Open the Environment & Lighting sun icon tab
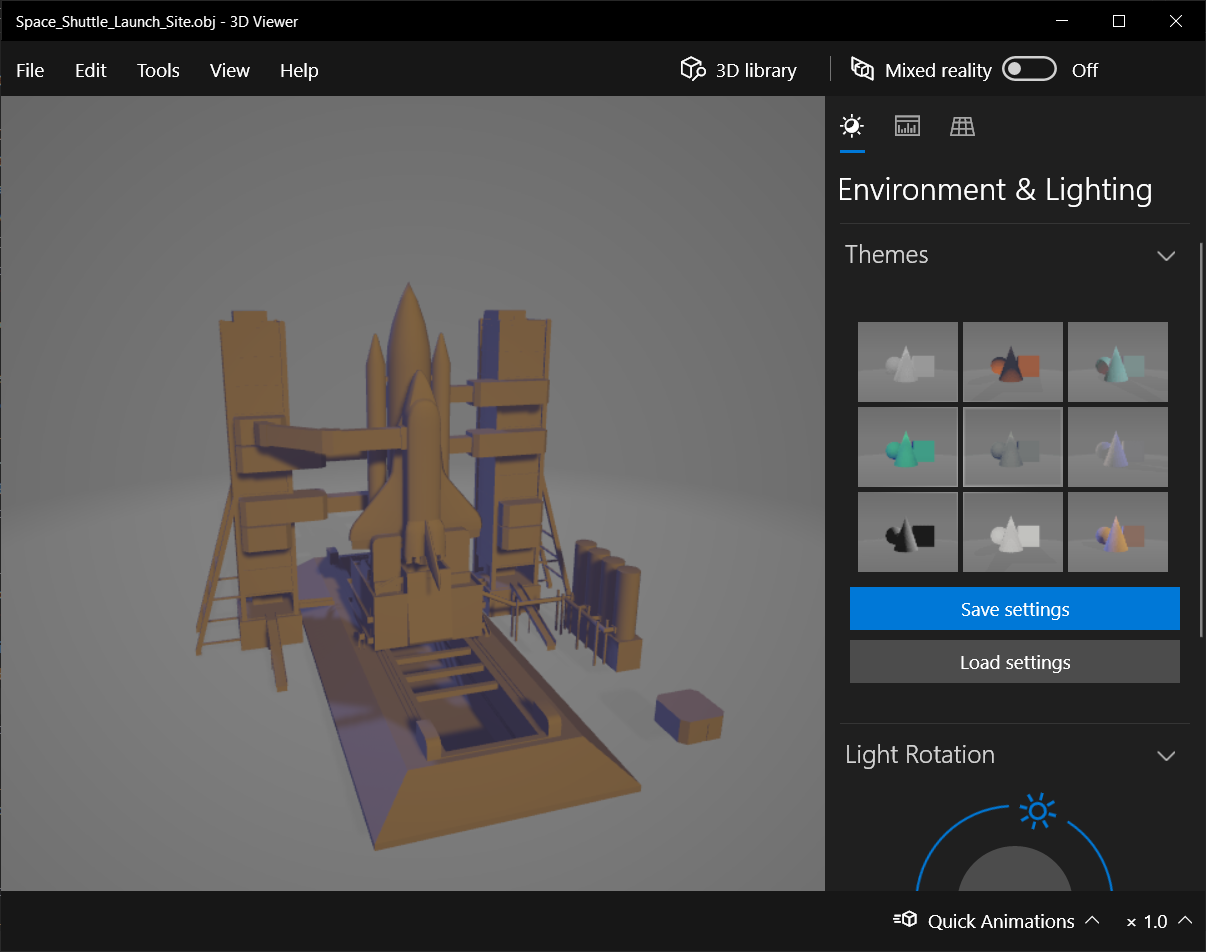This screenshot has height=952, width=1206. 852,126
